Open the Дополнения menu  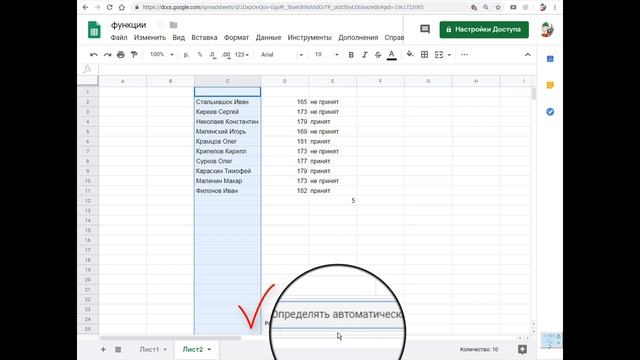(x=358, y=38)
